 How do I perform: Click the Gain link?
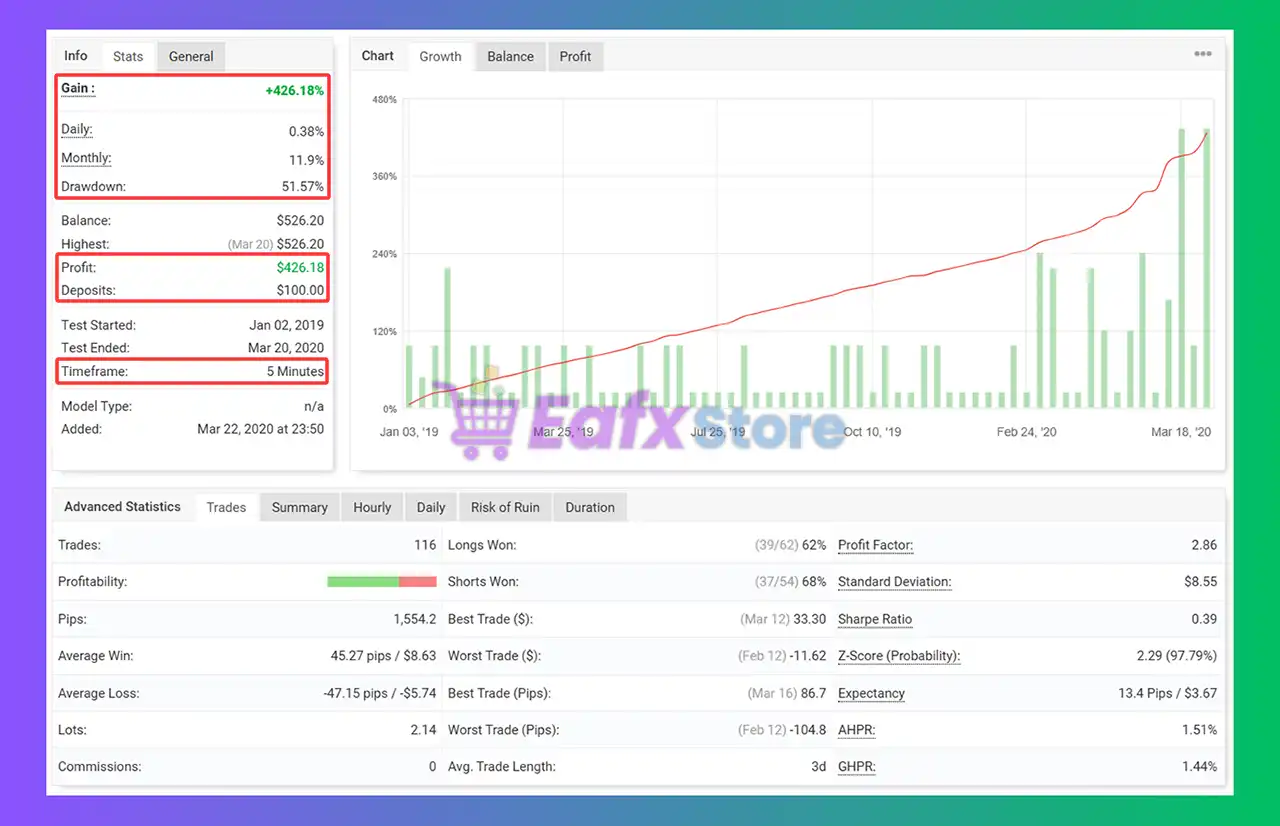point(76,88)
